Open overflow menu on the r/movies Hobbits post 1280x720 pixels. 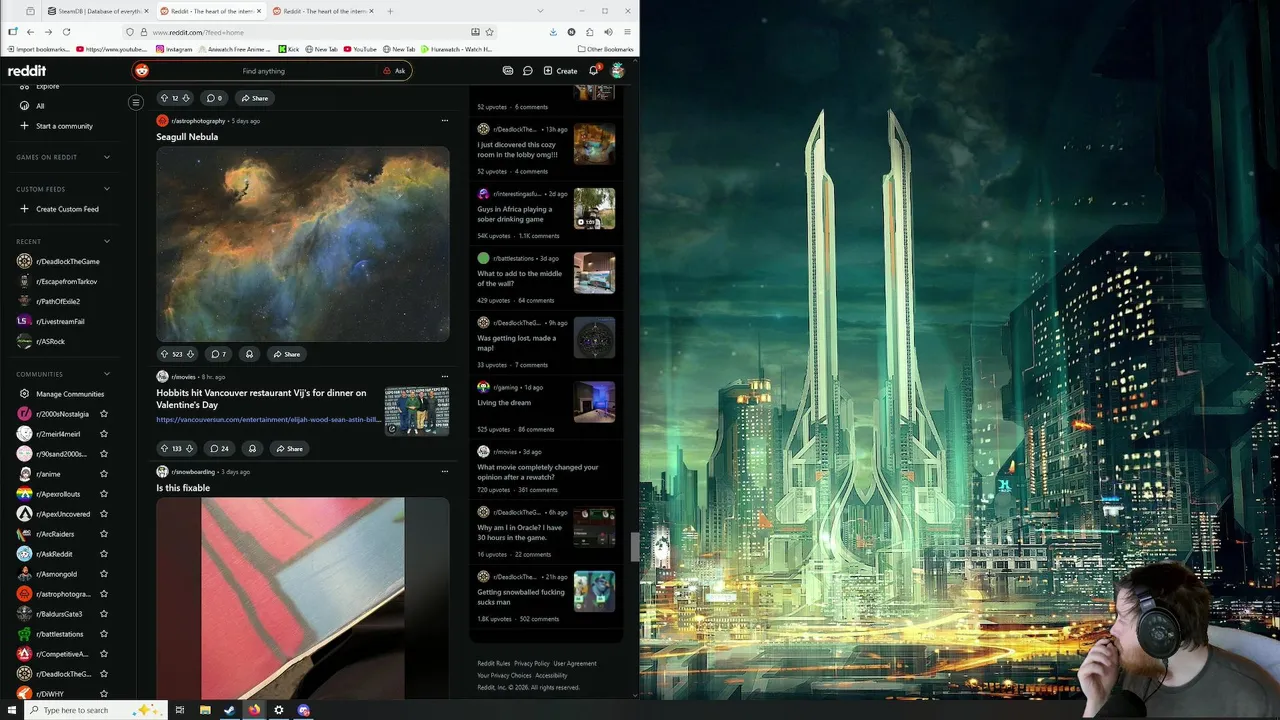(x=445, y=377)
